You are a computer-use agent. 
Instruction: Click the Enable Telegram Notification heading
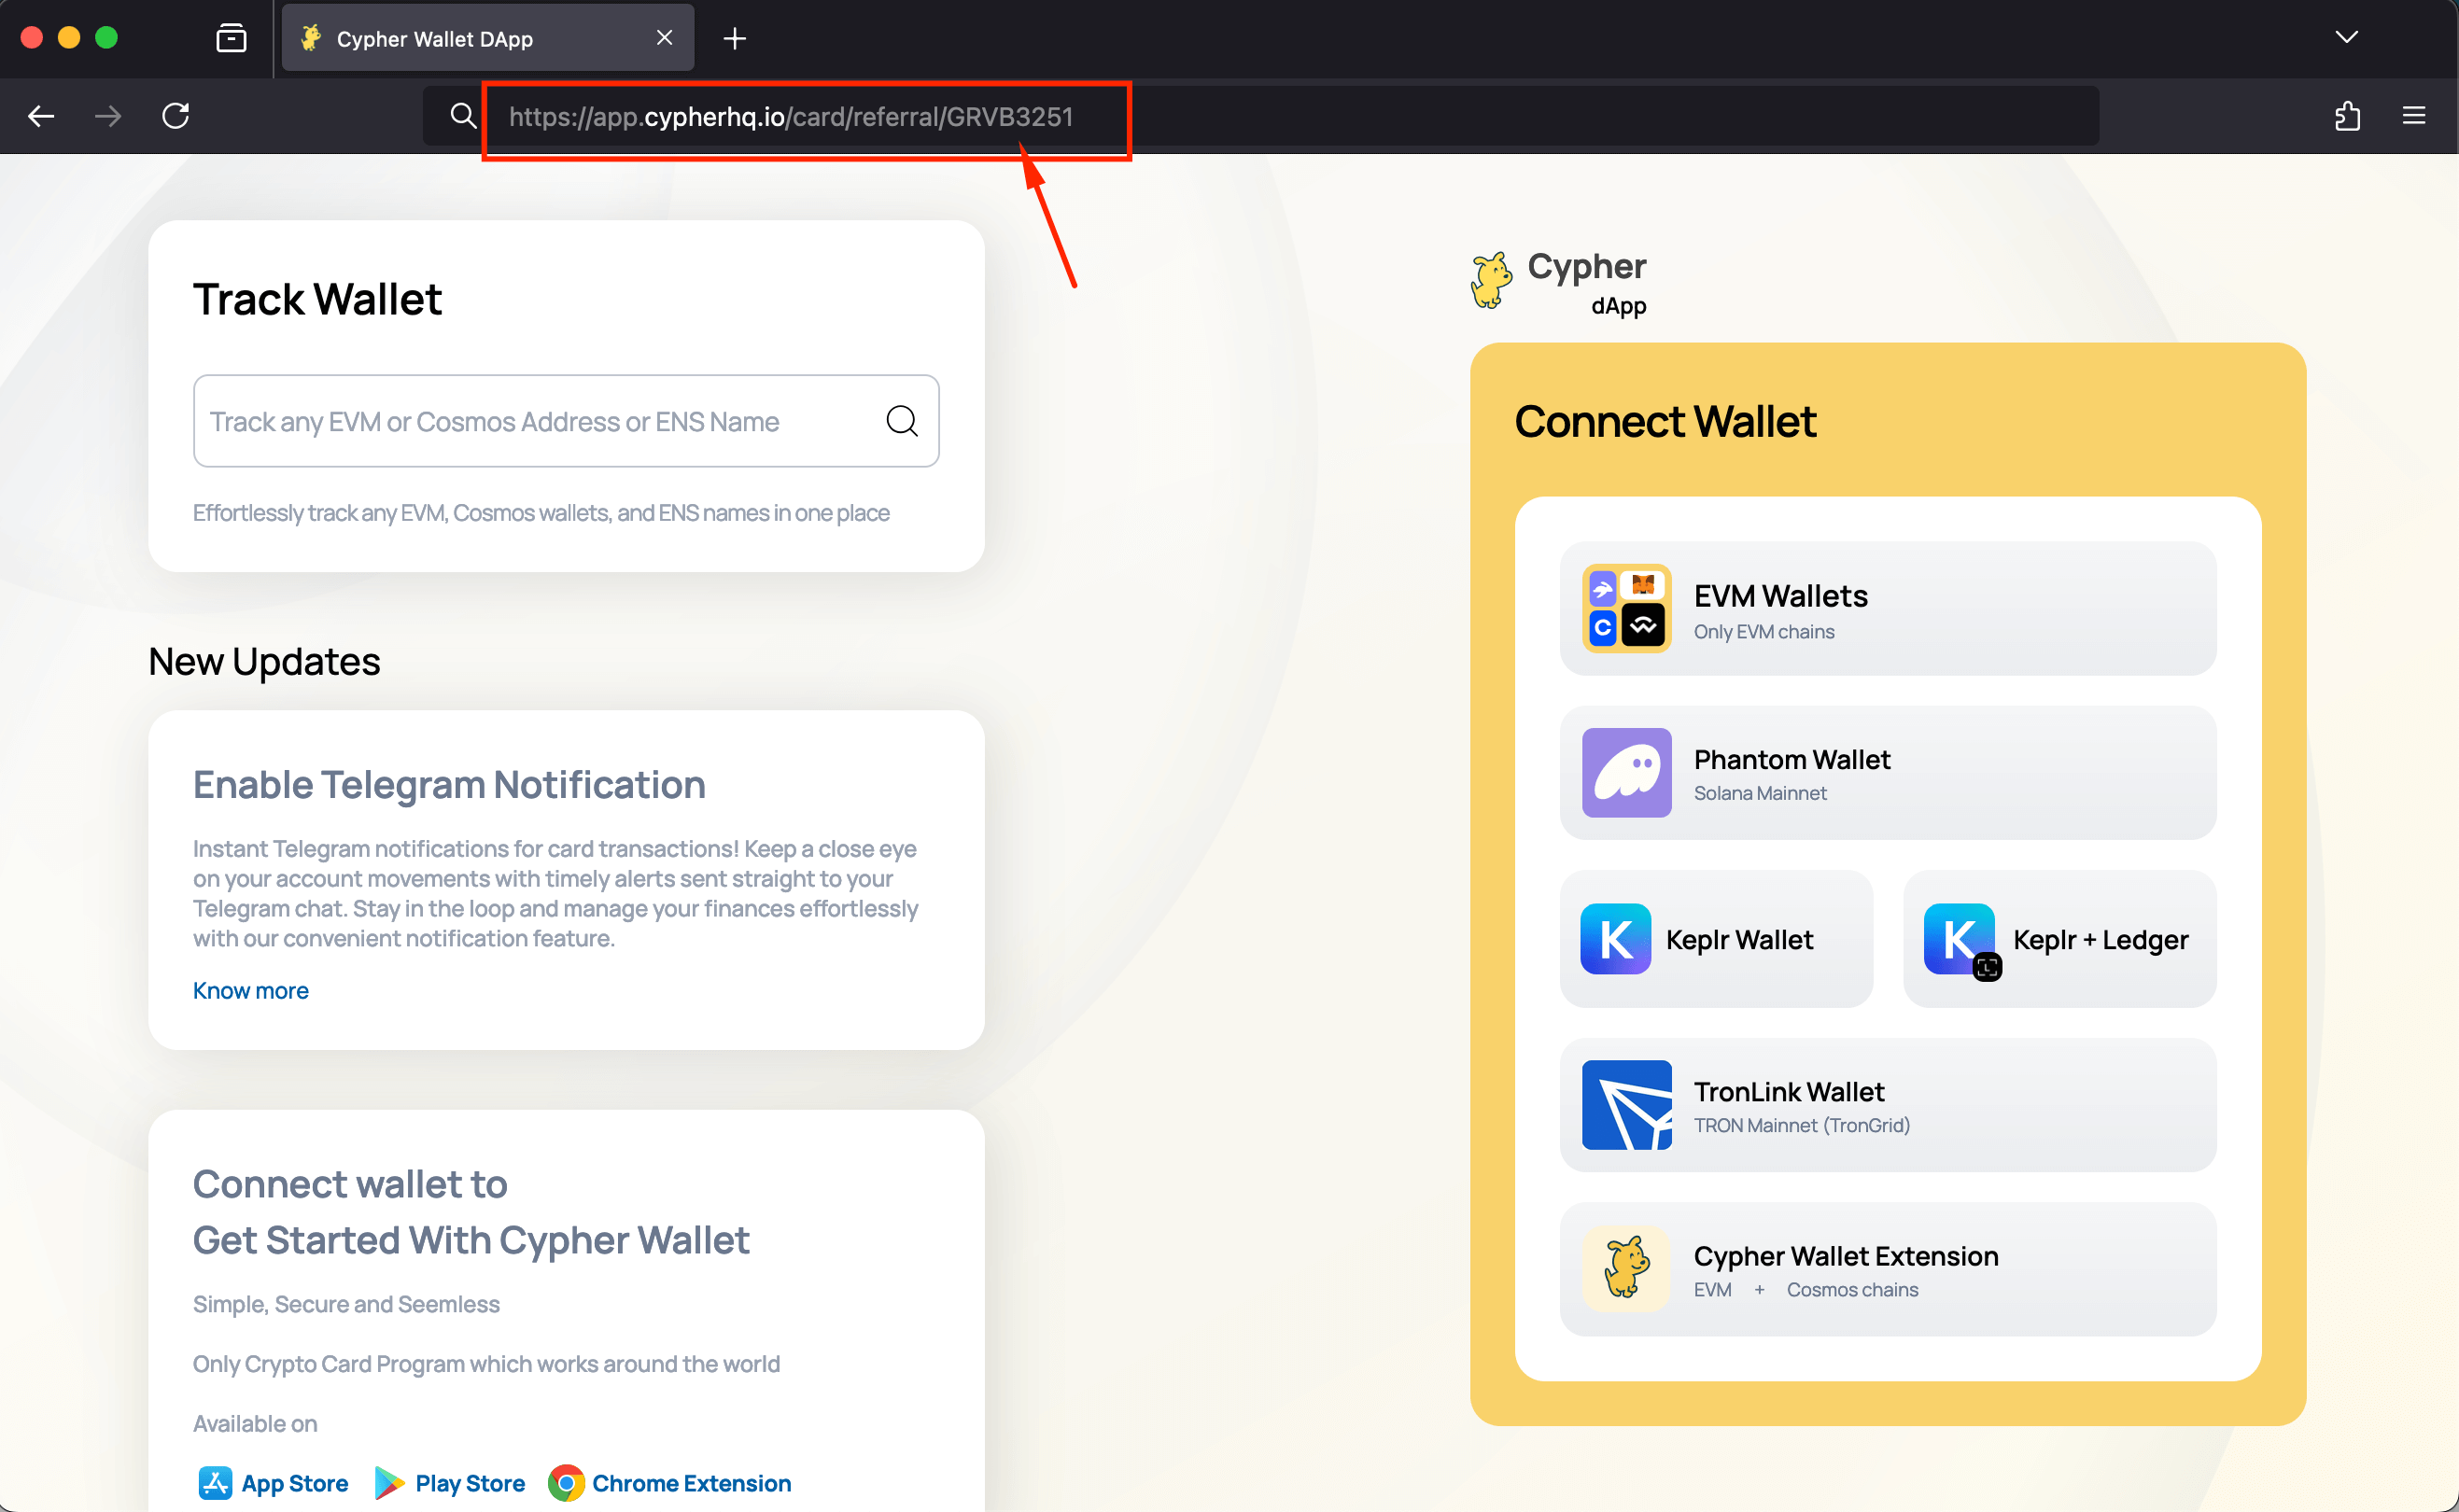tap(449, 785)
